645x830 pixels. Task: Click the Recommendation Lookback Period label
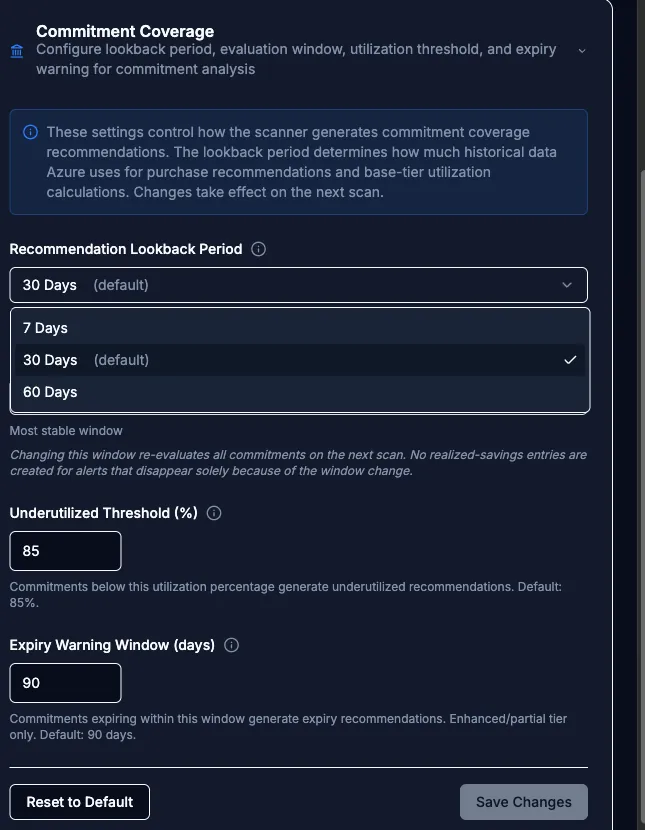[x=126, y=249]
